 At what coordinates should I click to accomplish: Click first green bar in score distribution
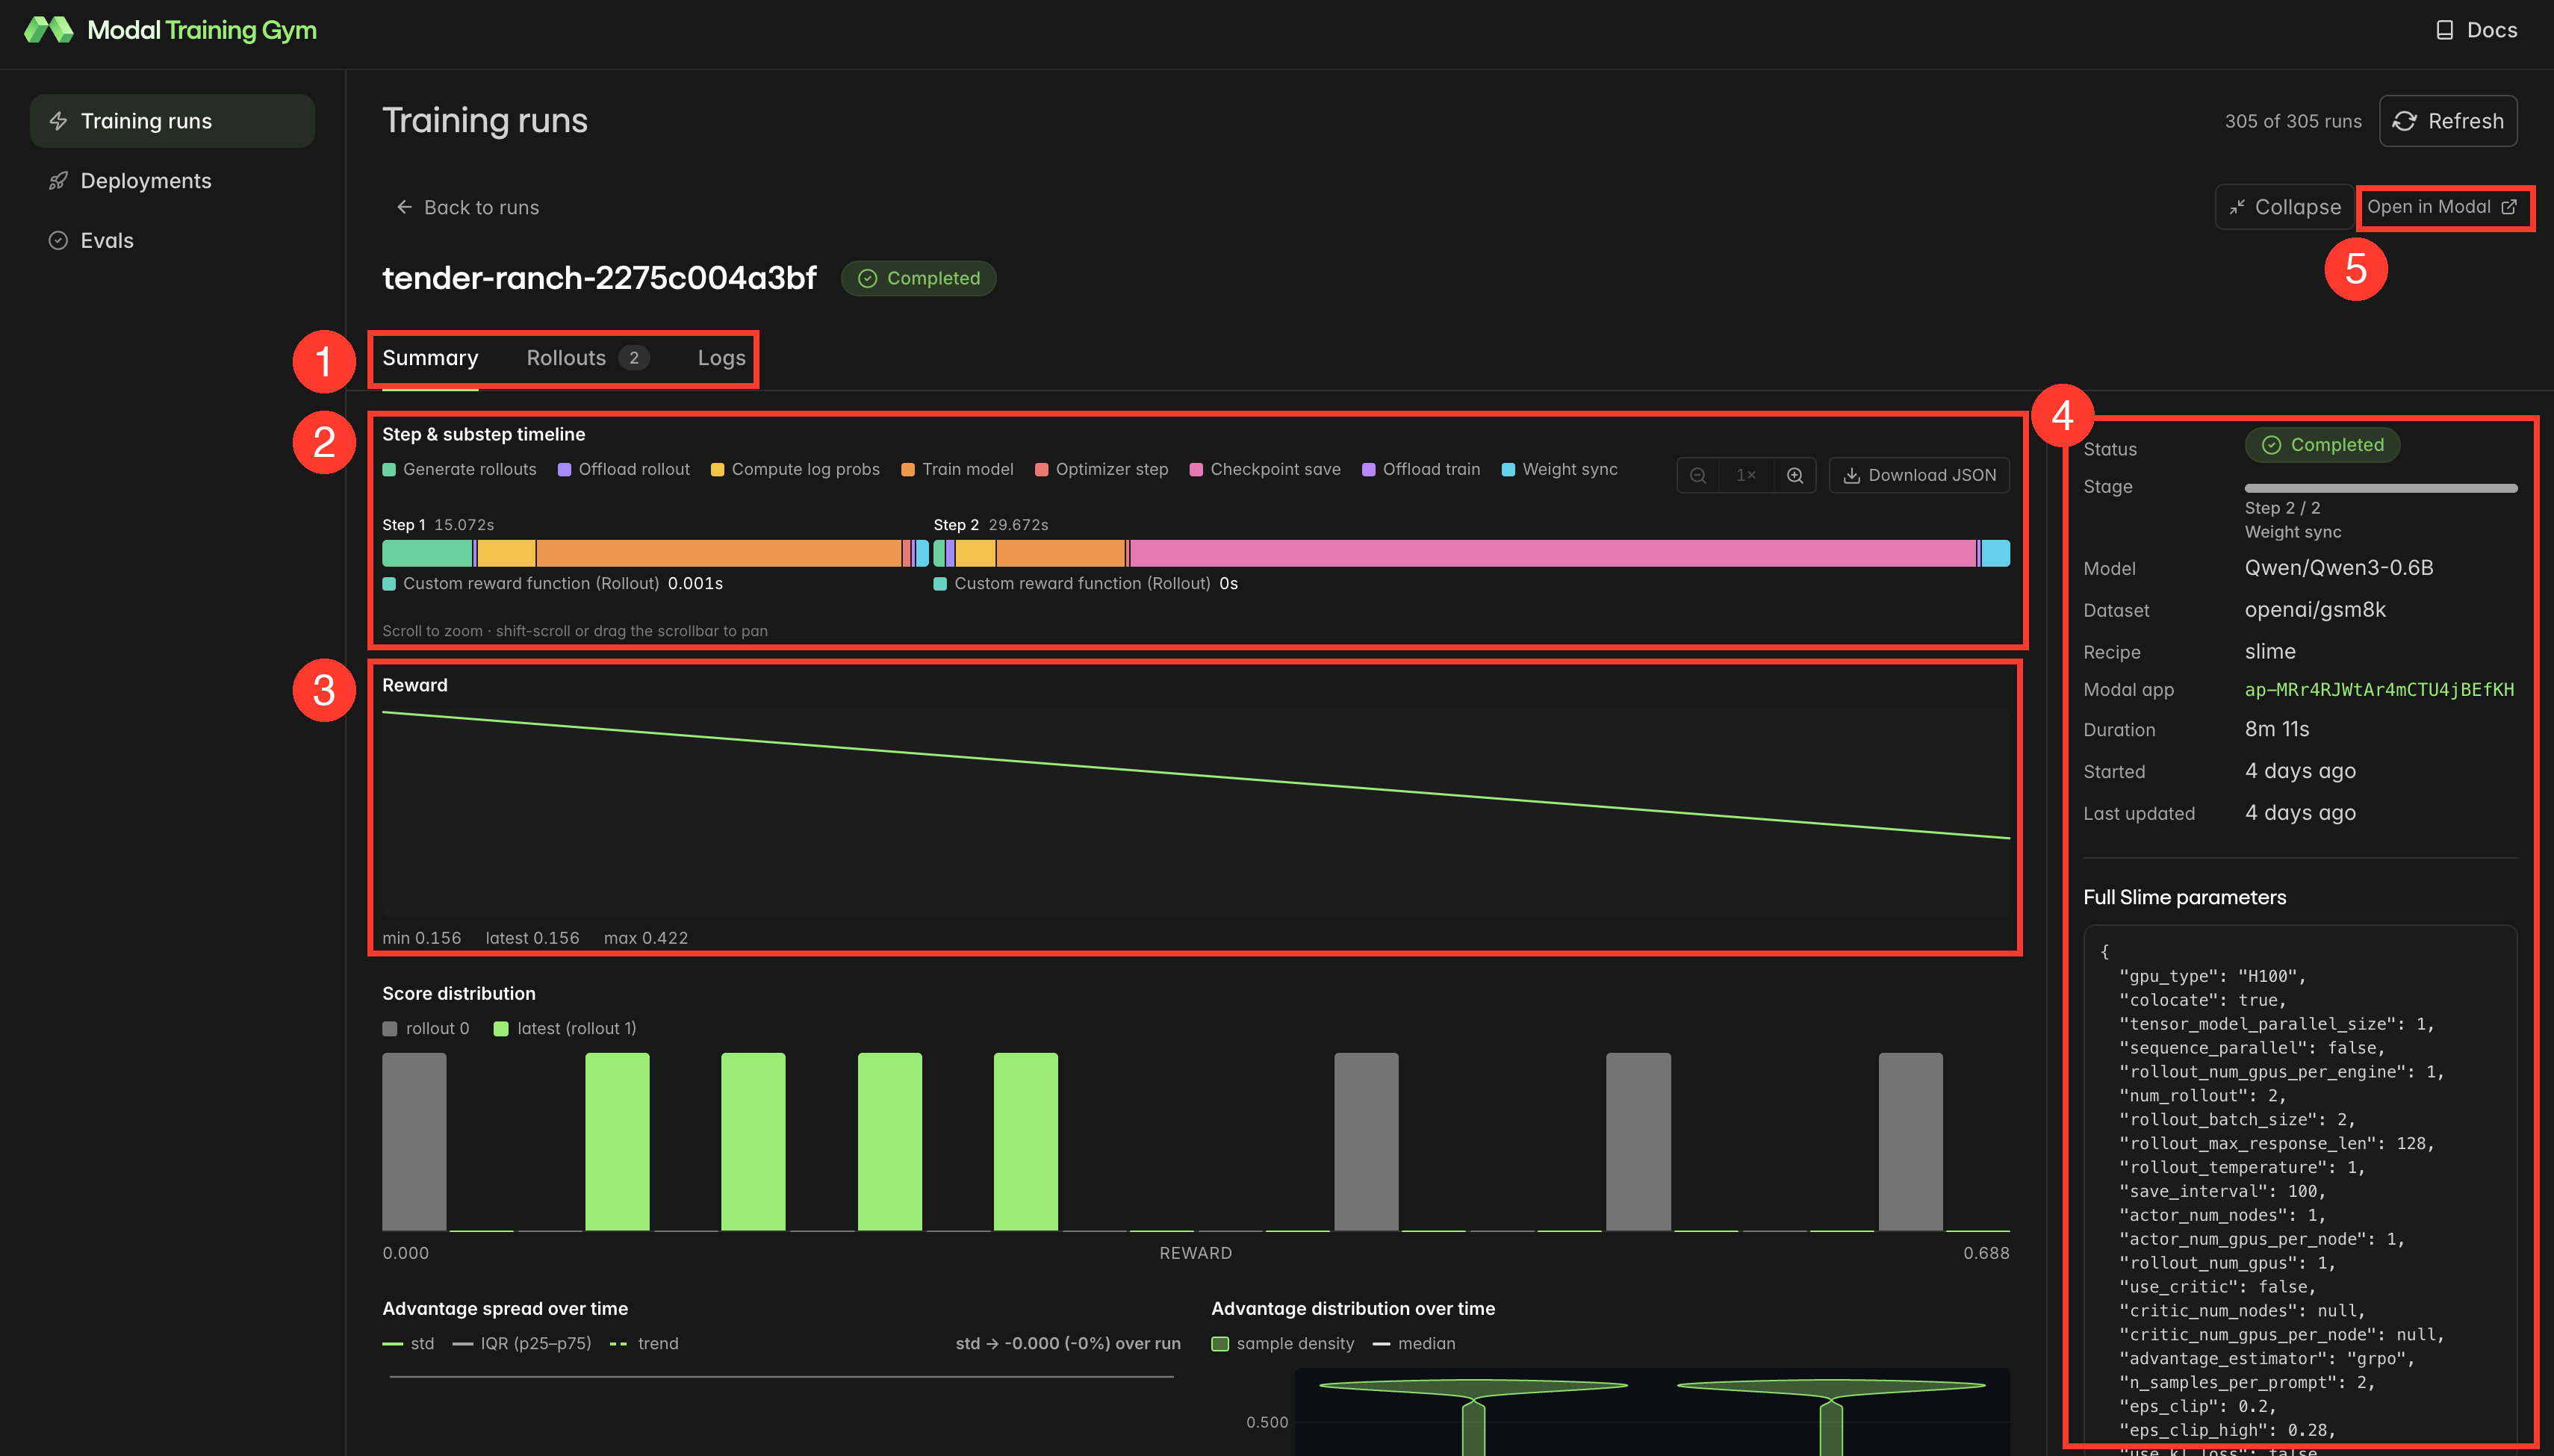coord(617,1142)
